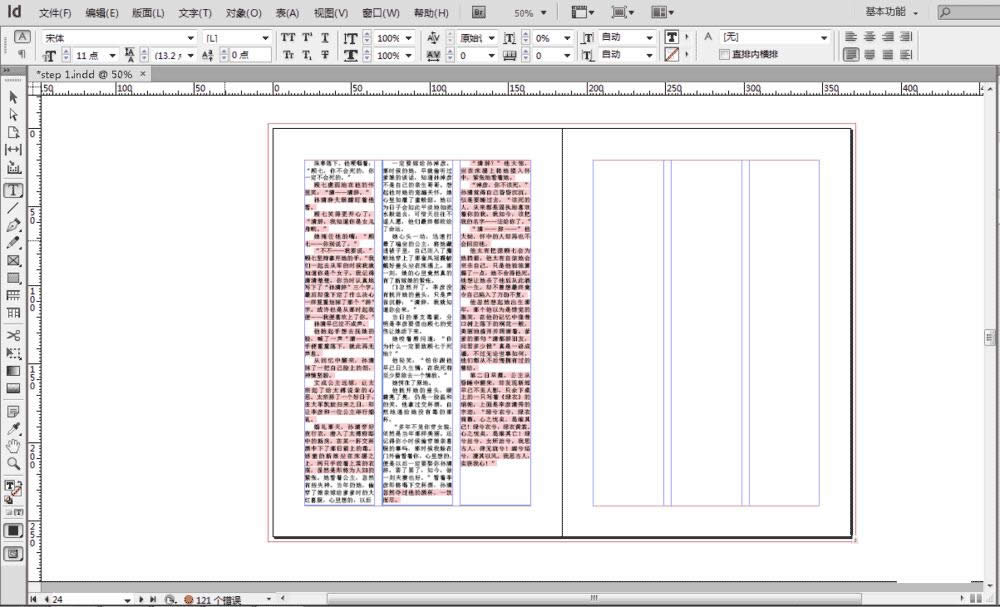Select the Scissors tool

coord(14,338)
